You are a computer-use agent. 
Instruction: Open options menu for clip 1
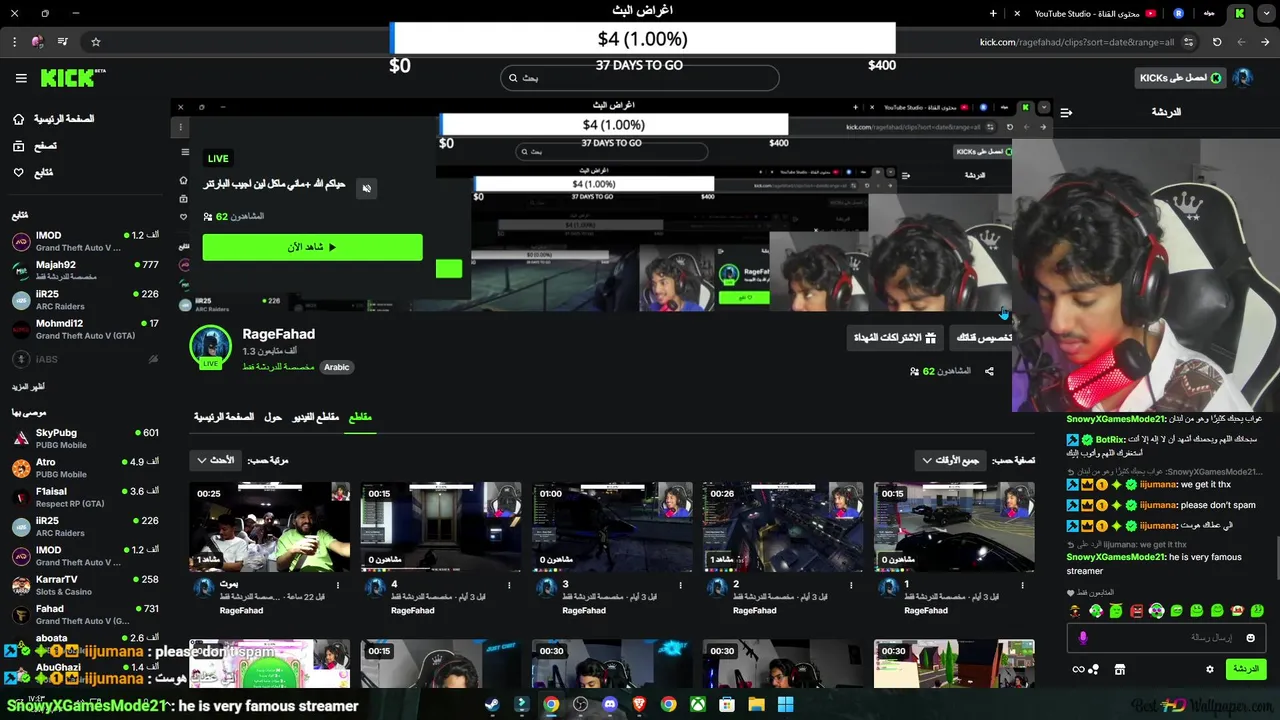(1023, 585)
